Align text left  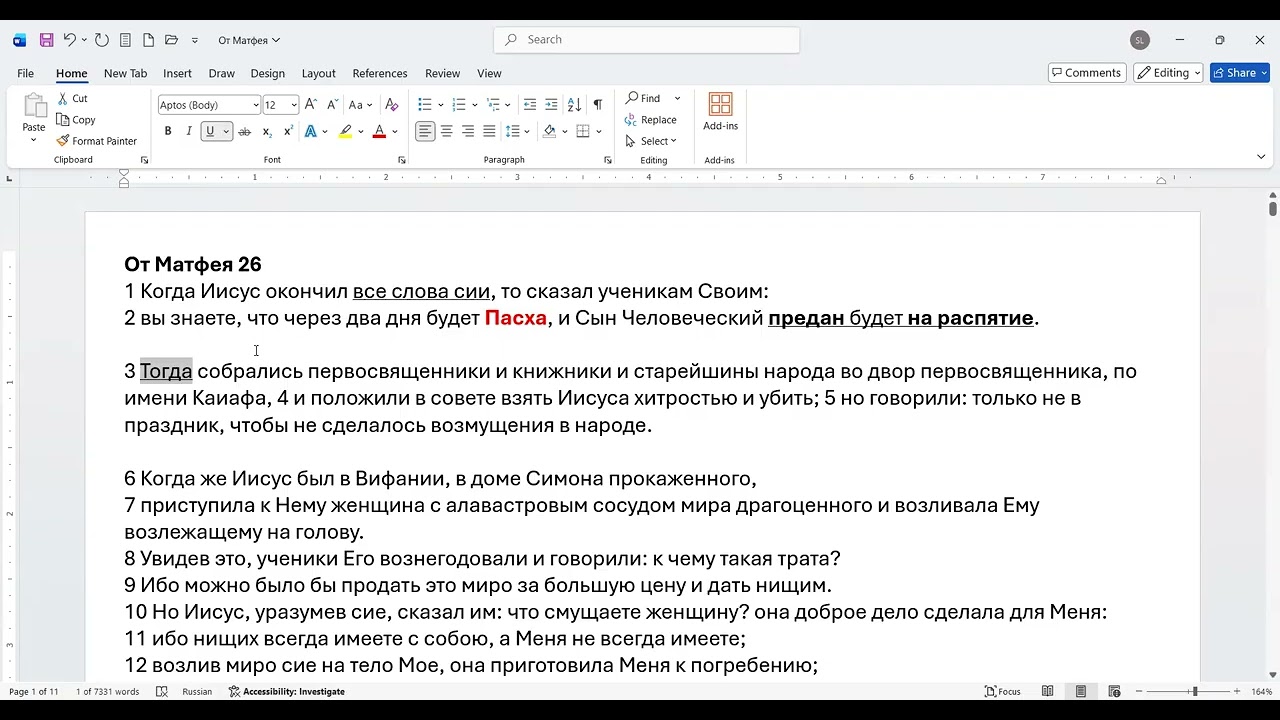(425, 131)
